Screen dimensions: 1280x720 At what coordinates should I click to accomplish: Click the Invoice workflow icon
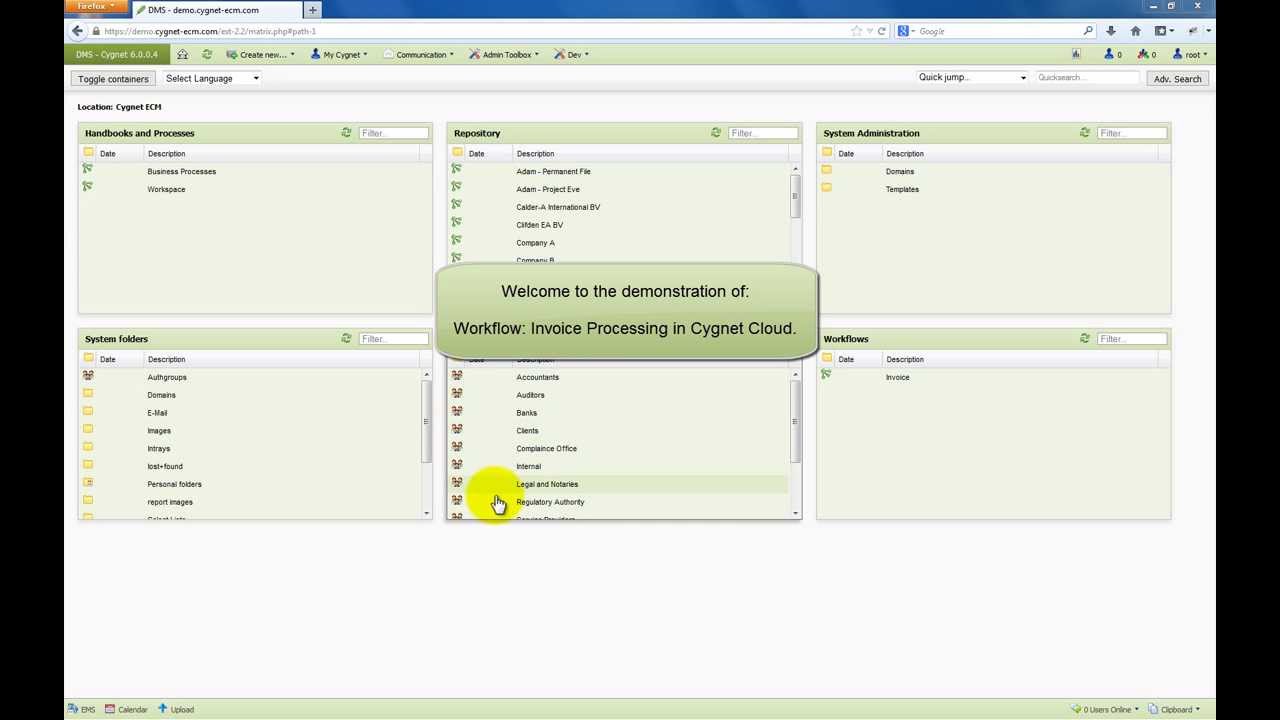tap(826, 375)
